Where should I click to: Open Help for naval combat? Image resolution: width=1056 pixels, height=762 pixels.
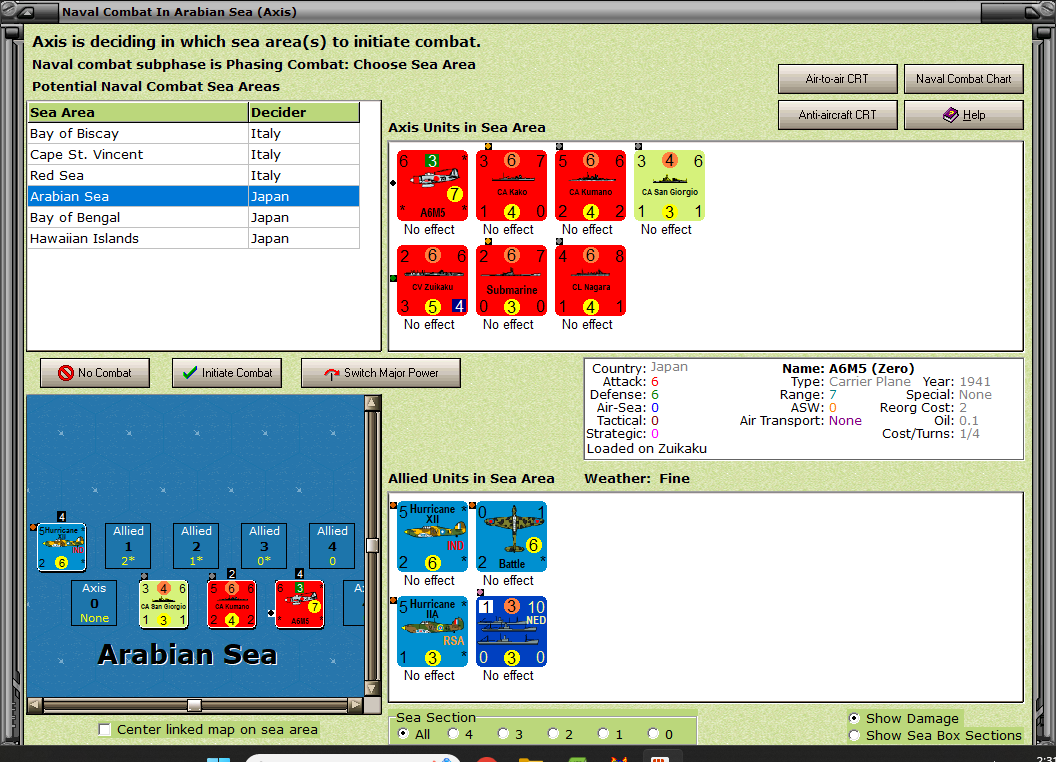coord(964,115)
